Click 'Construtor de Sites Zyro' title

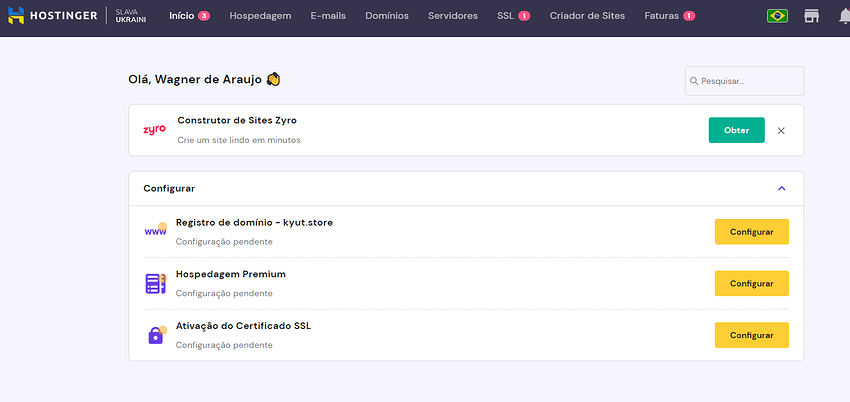click(x=237, y=120)
